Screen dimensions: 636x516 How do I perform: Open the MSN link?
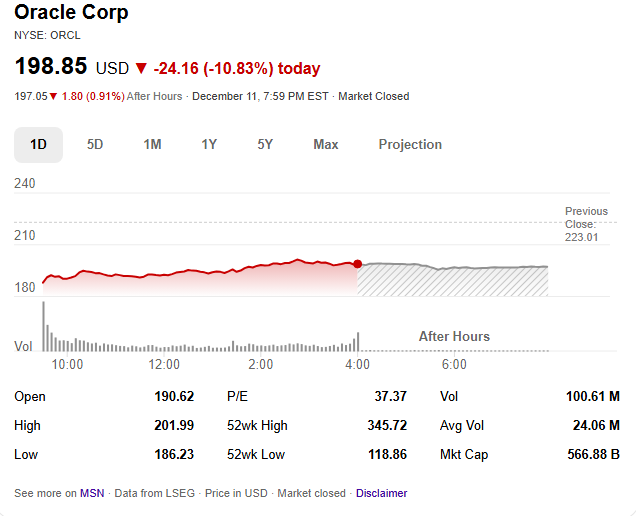pos(92,493)
